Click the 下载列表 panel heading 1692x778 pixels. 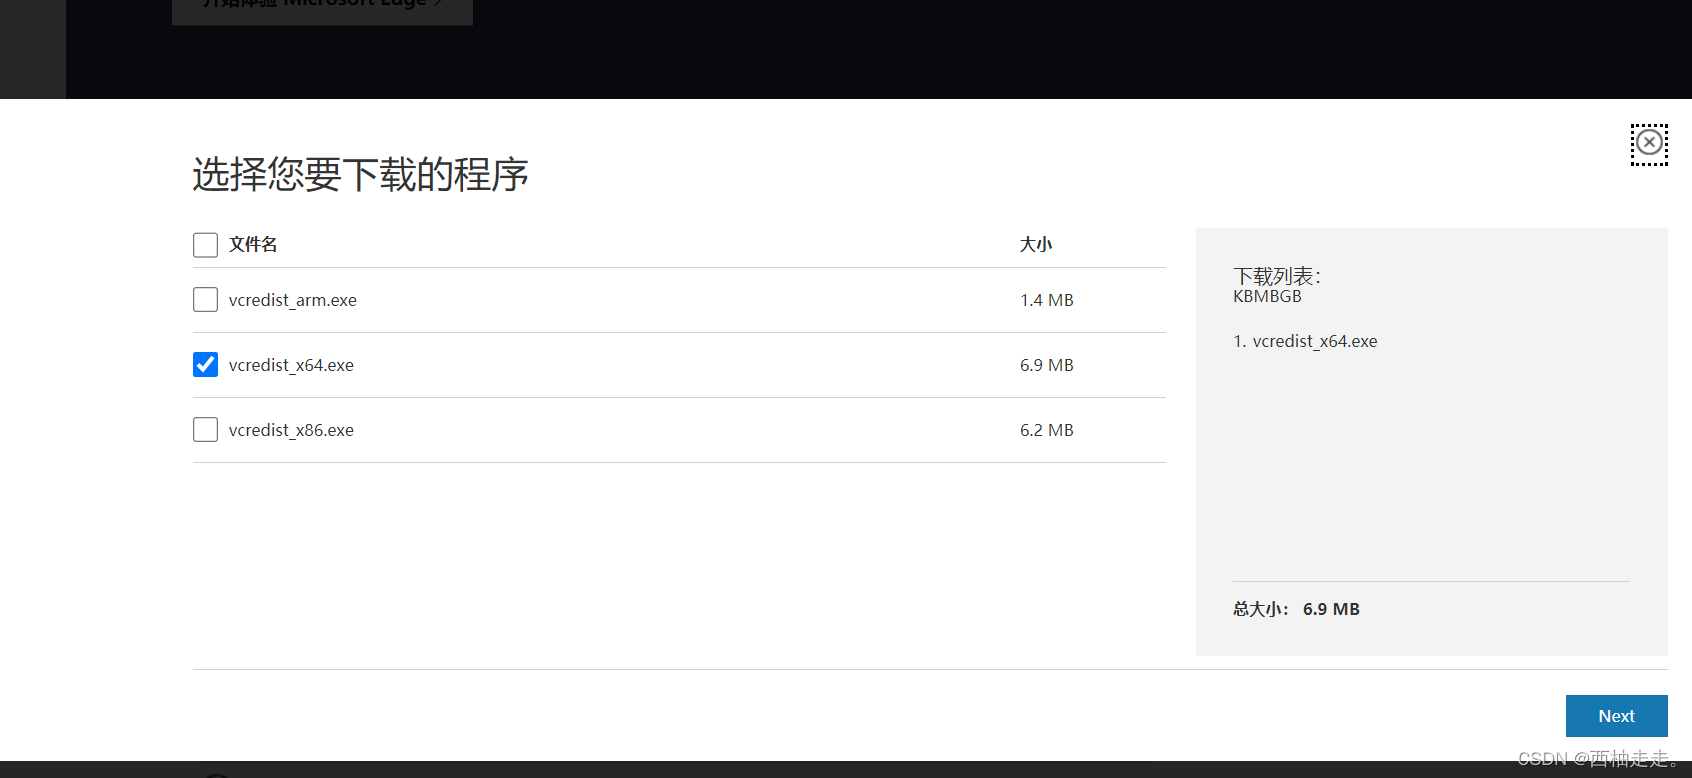pyautogui.click(x=1276, y=275)
